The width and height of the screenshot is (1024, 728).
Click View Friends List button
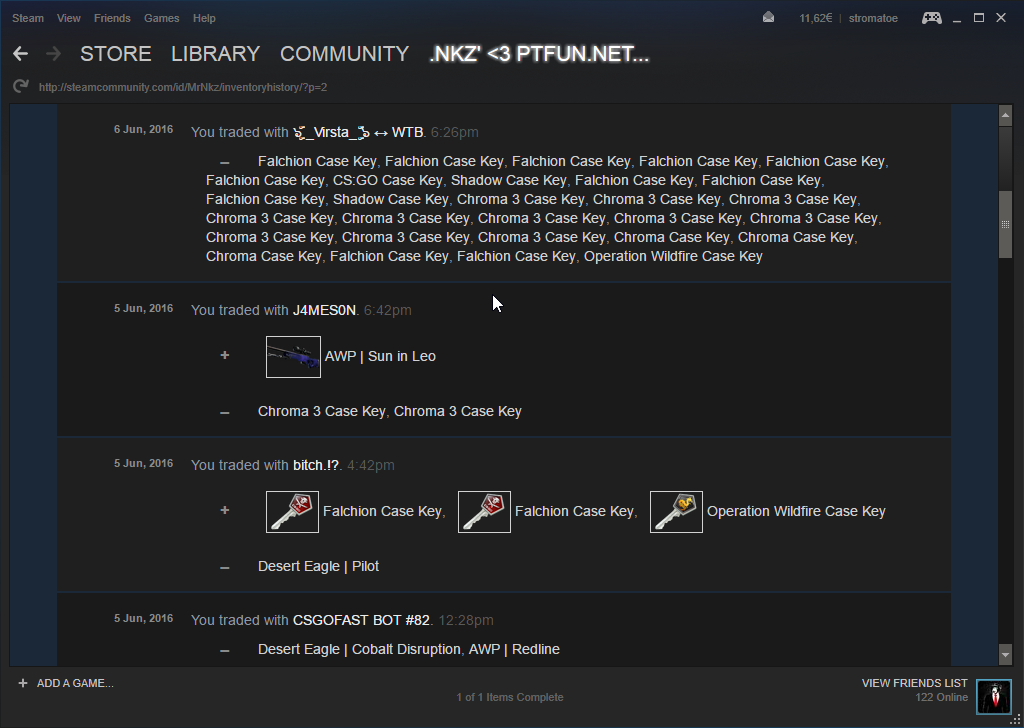coord(914,683)
